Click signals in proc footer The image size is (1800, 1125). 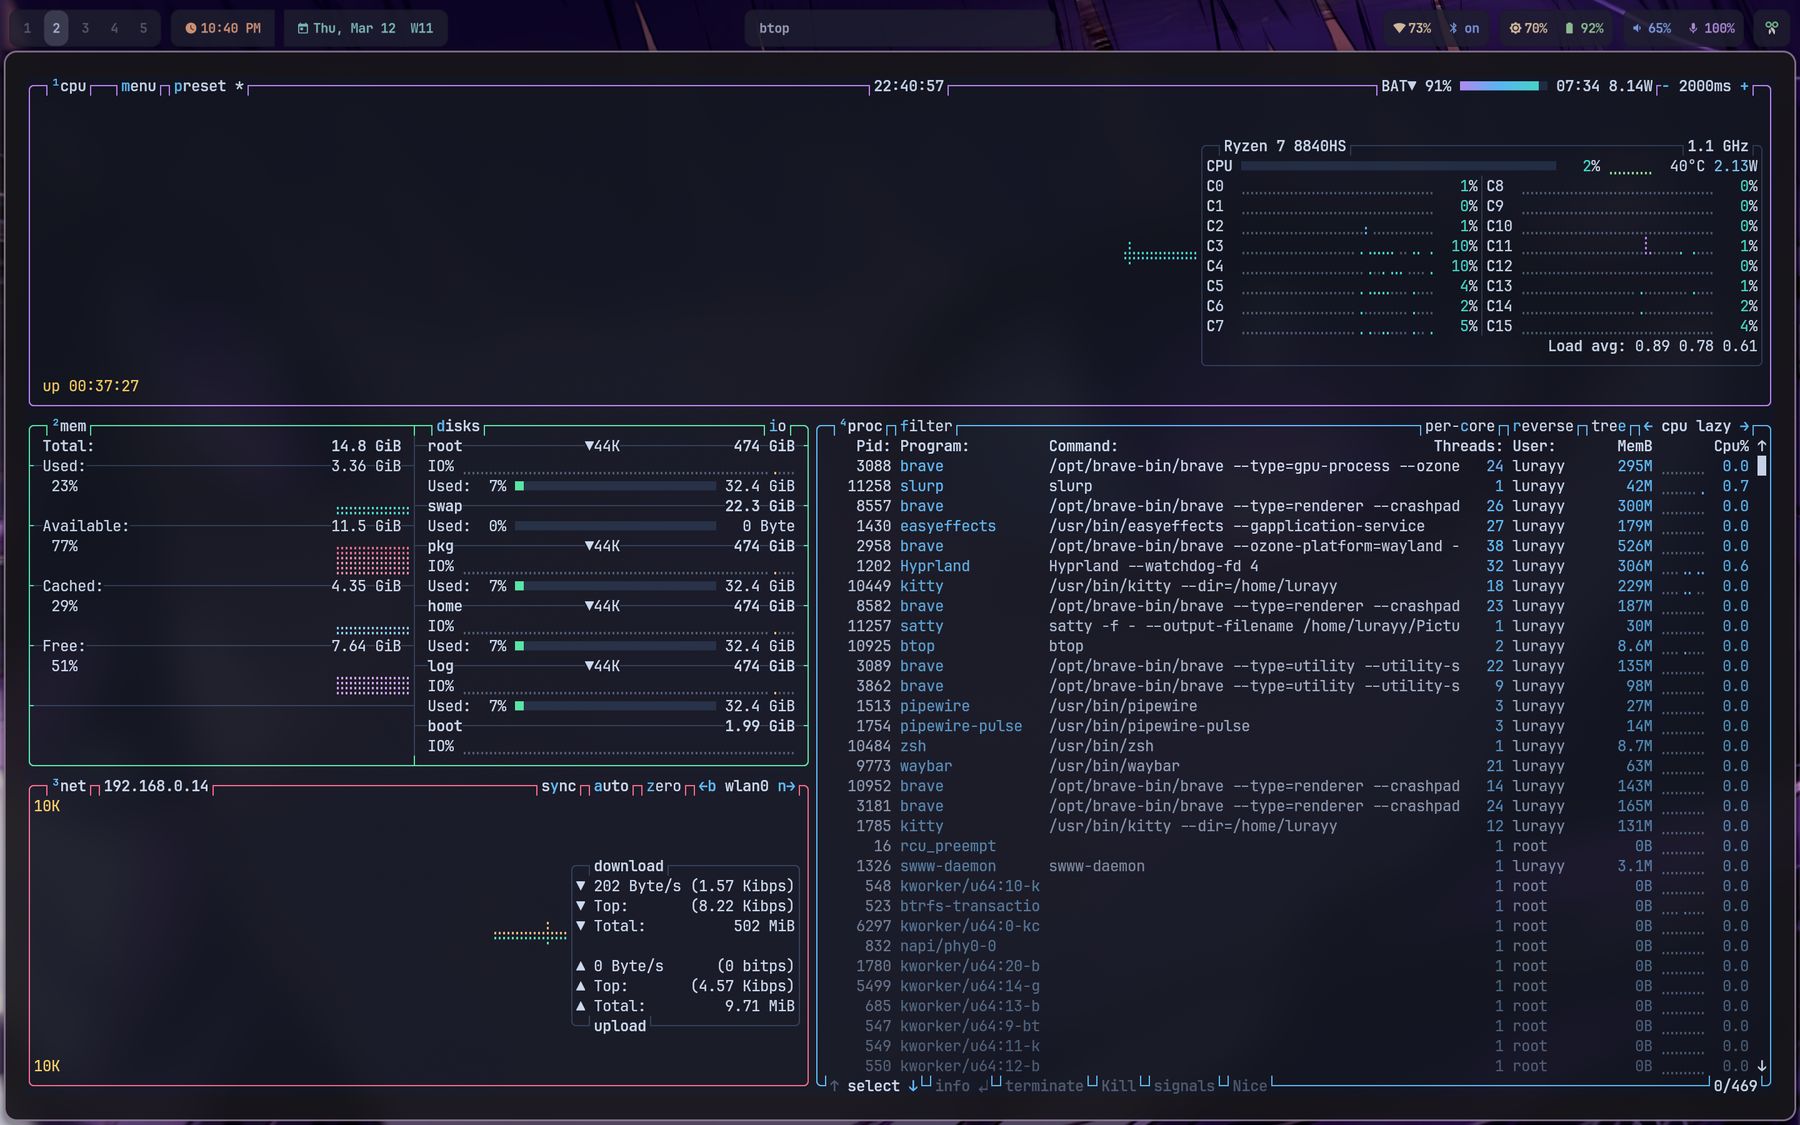click(x=1184, y=1086)
